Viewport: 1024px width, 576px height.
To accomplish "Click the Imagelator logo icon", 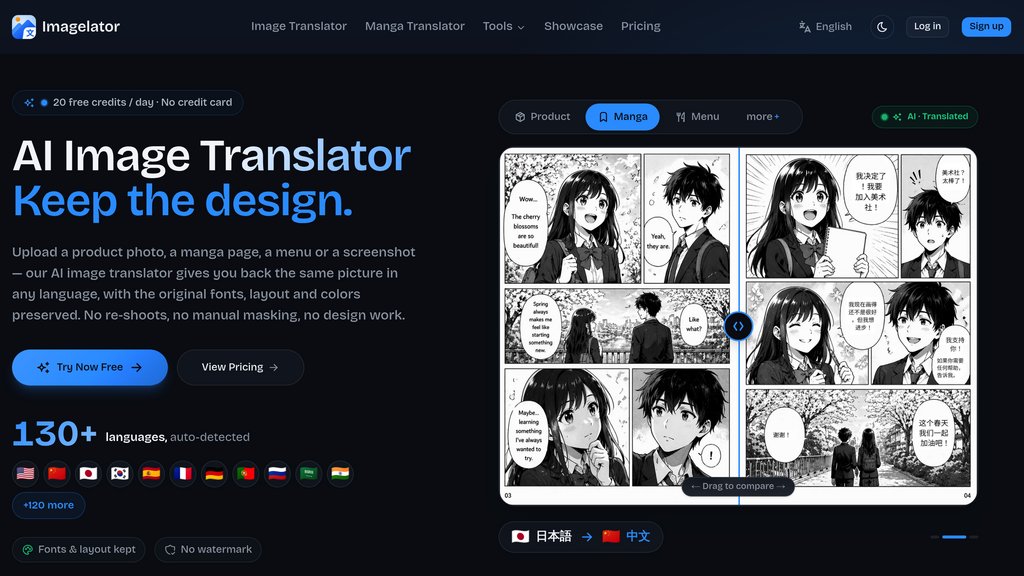I will (x=24, y=27).
